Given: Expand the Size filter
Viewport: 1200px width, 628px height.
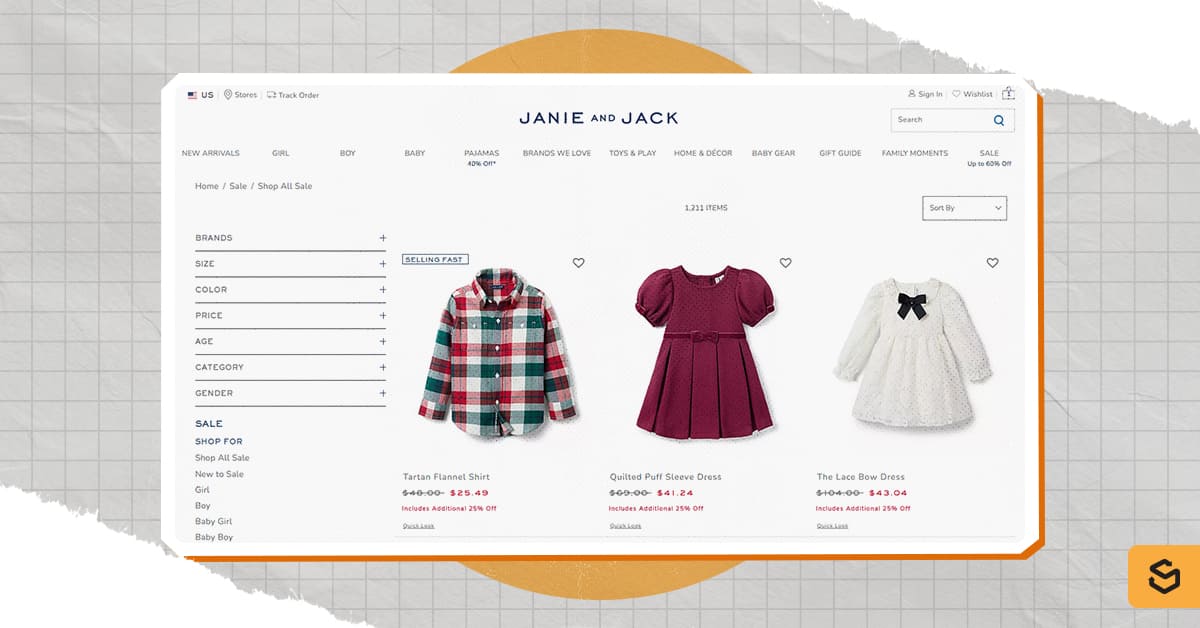Looking at the screenshot, I should pyautogui.click(x=290, y=264).
